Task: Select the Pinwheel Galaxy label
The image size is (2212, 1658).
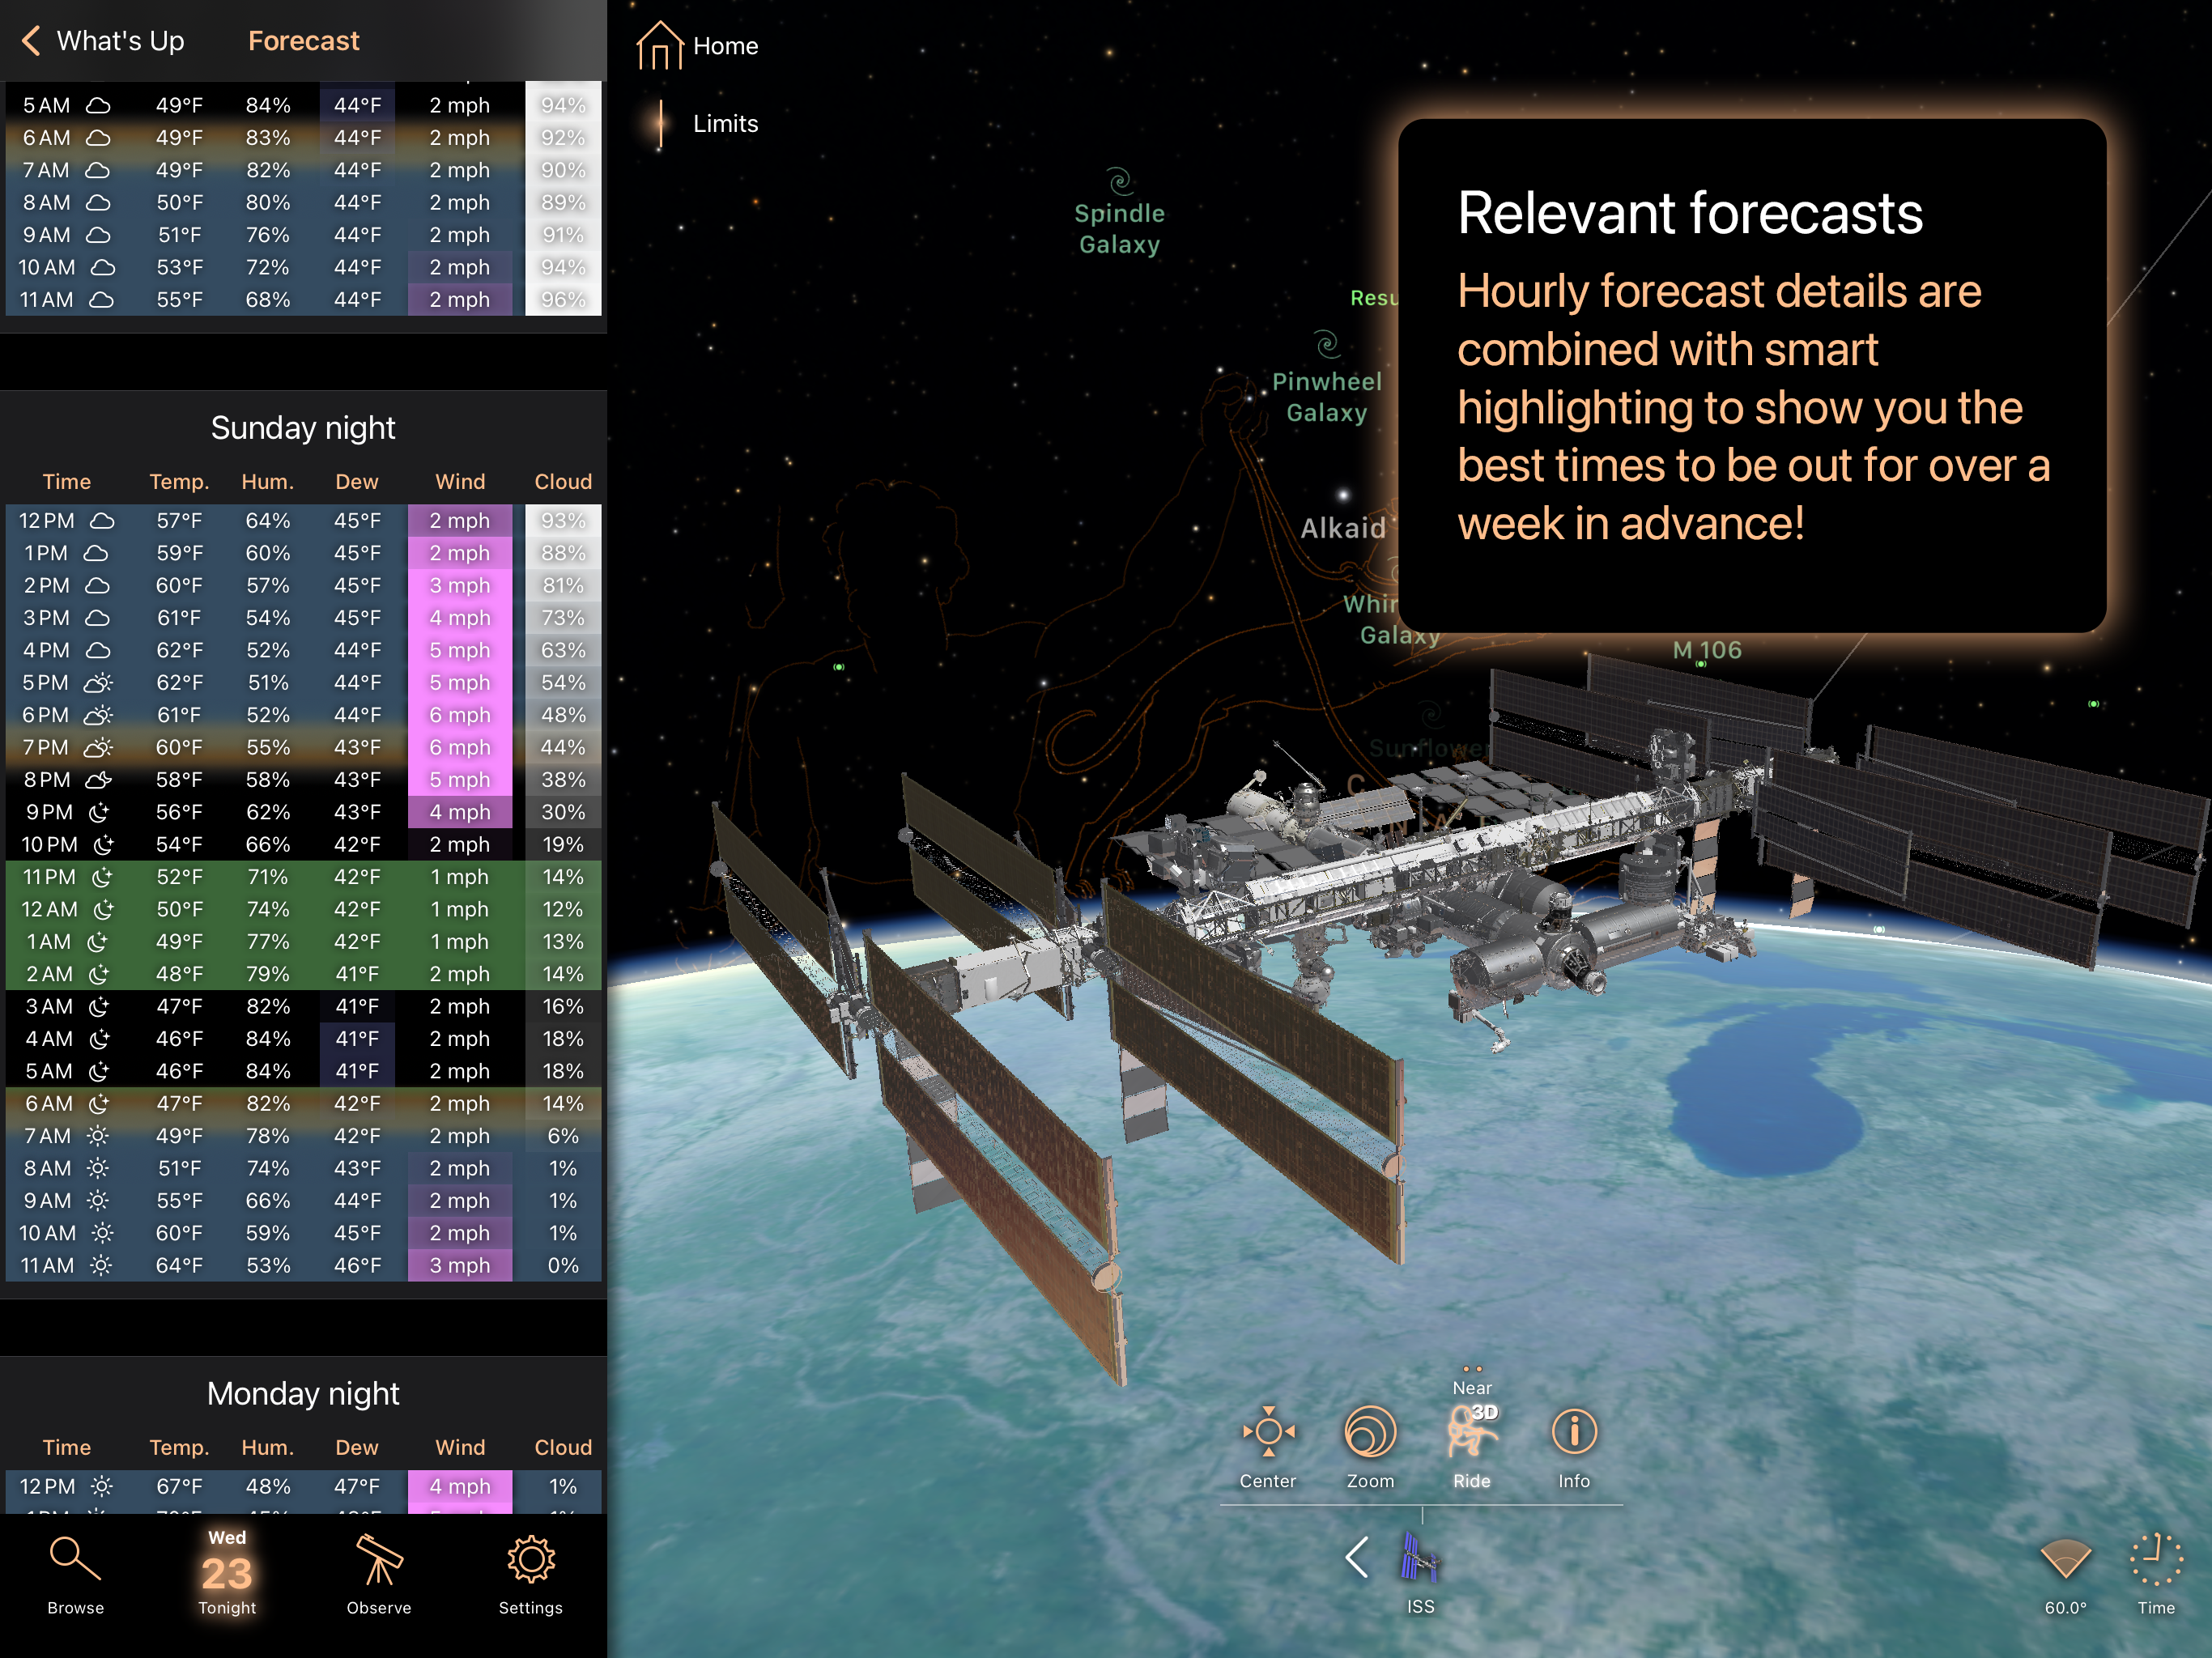Action: (x=1326, y=397)
